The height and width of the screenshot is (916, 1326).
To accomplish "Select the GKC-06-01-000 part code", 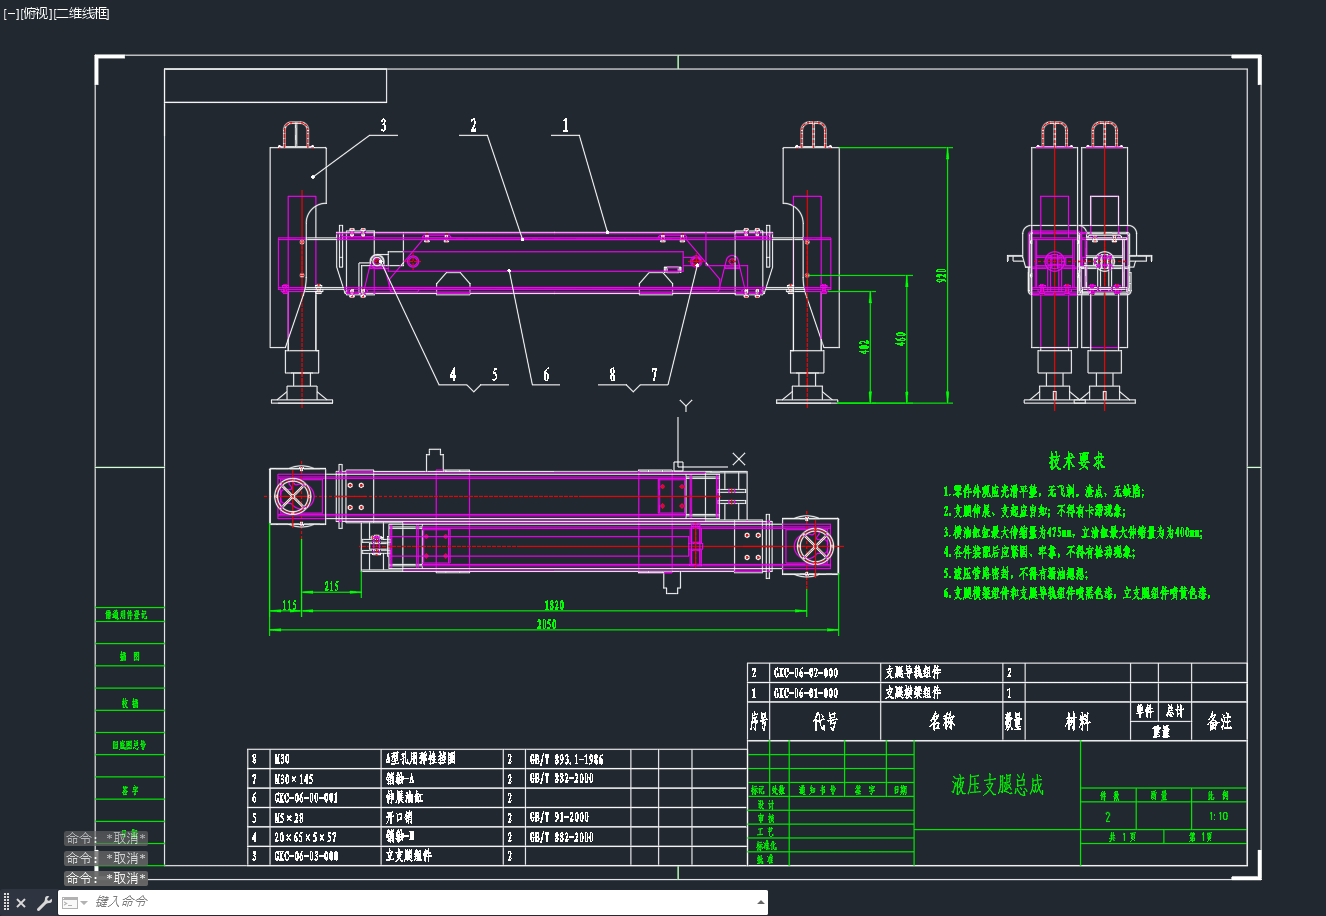I will [806, 693].
